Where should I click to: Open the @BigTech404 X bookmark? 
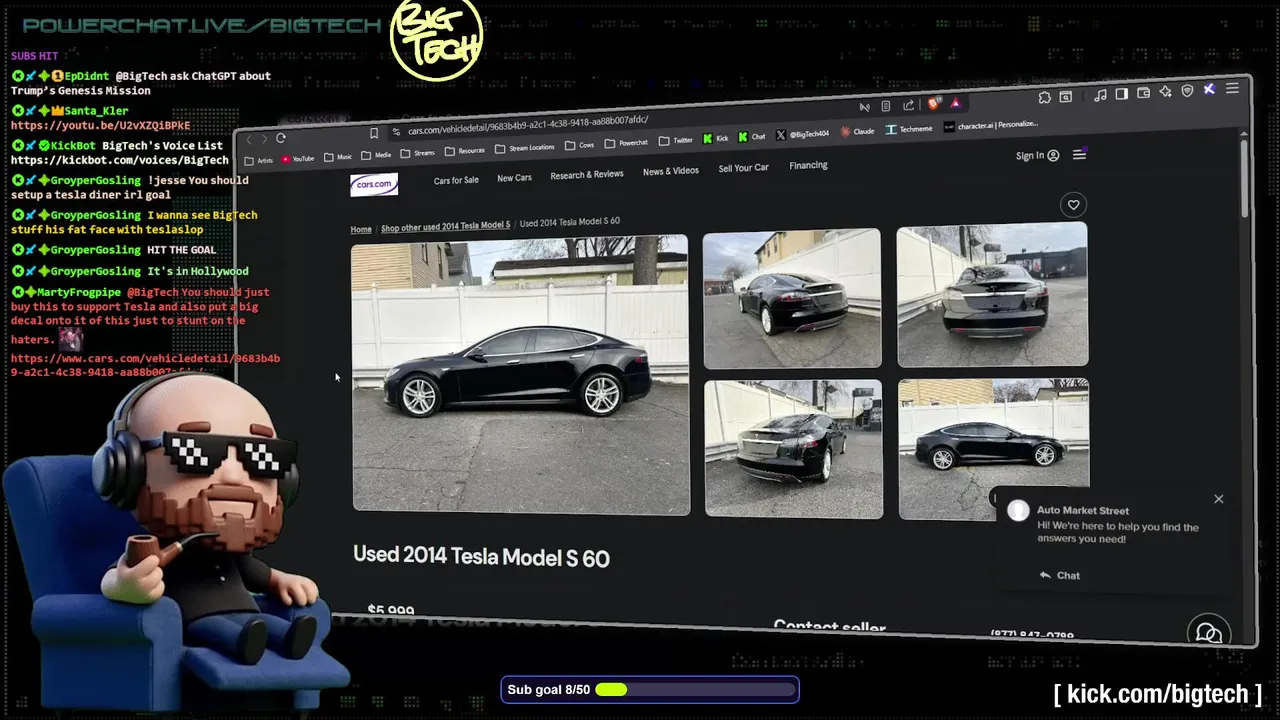pos(803,134)
